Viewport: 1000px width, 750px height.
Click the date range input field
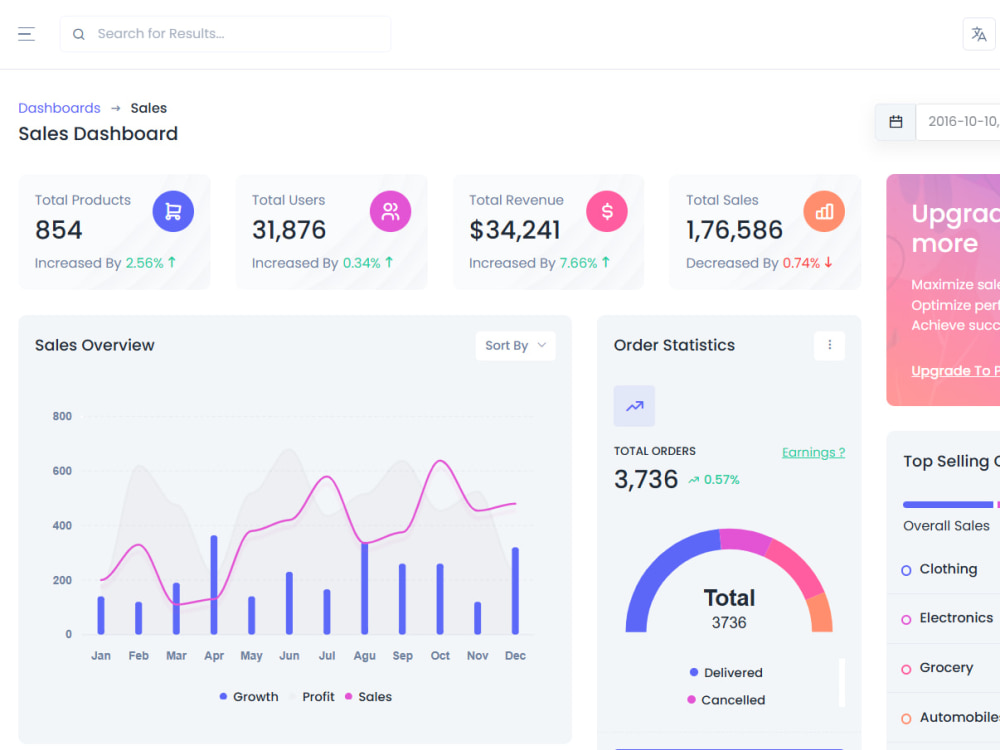[x=958, y=121]
